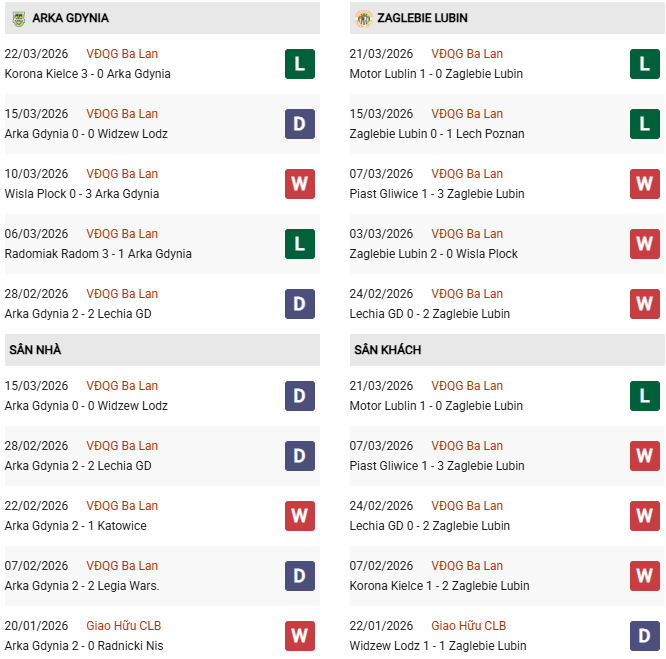Click the Giao Hữu CLB label dated 20/01/2026
Viewport: 666px width, 659px height.
(x=120, y=626)
